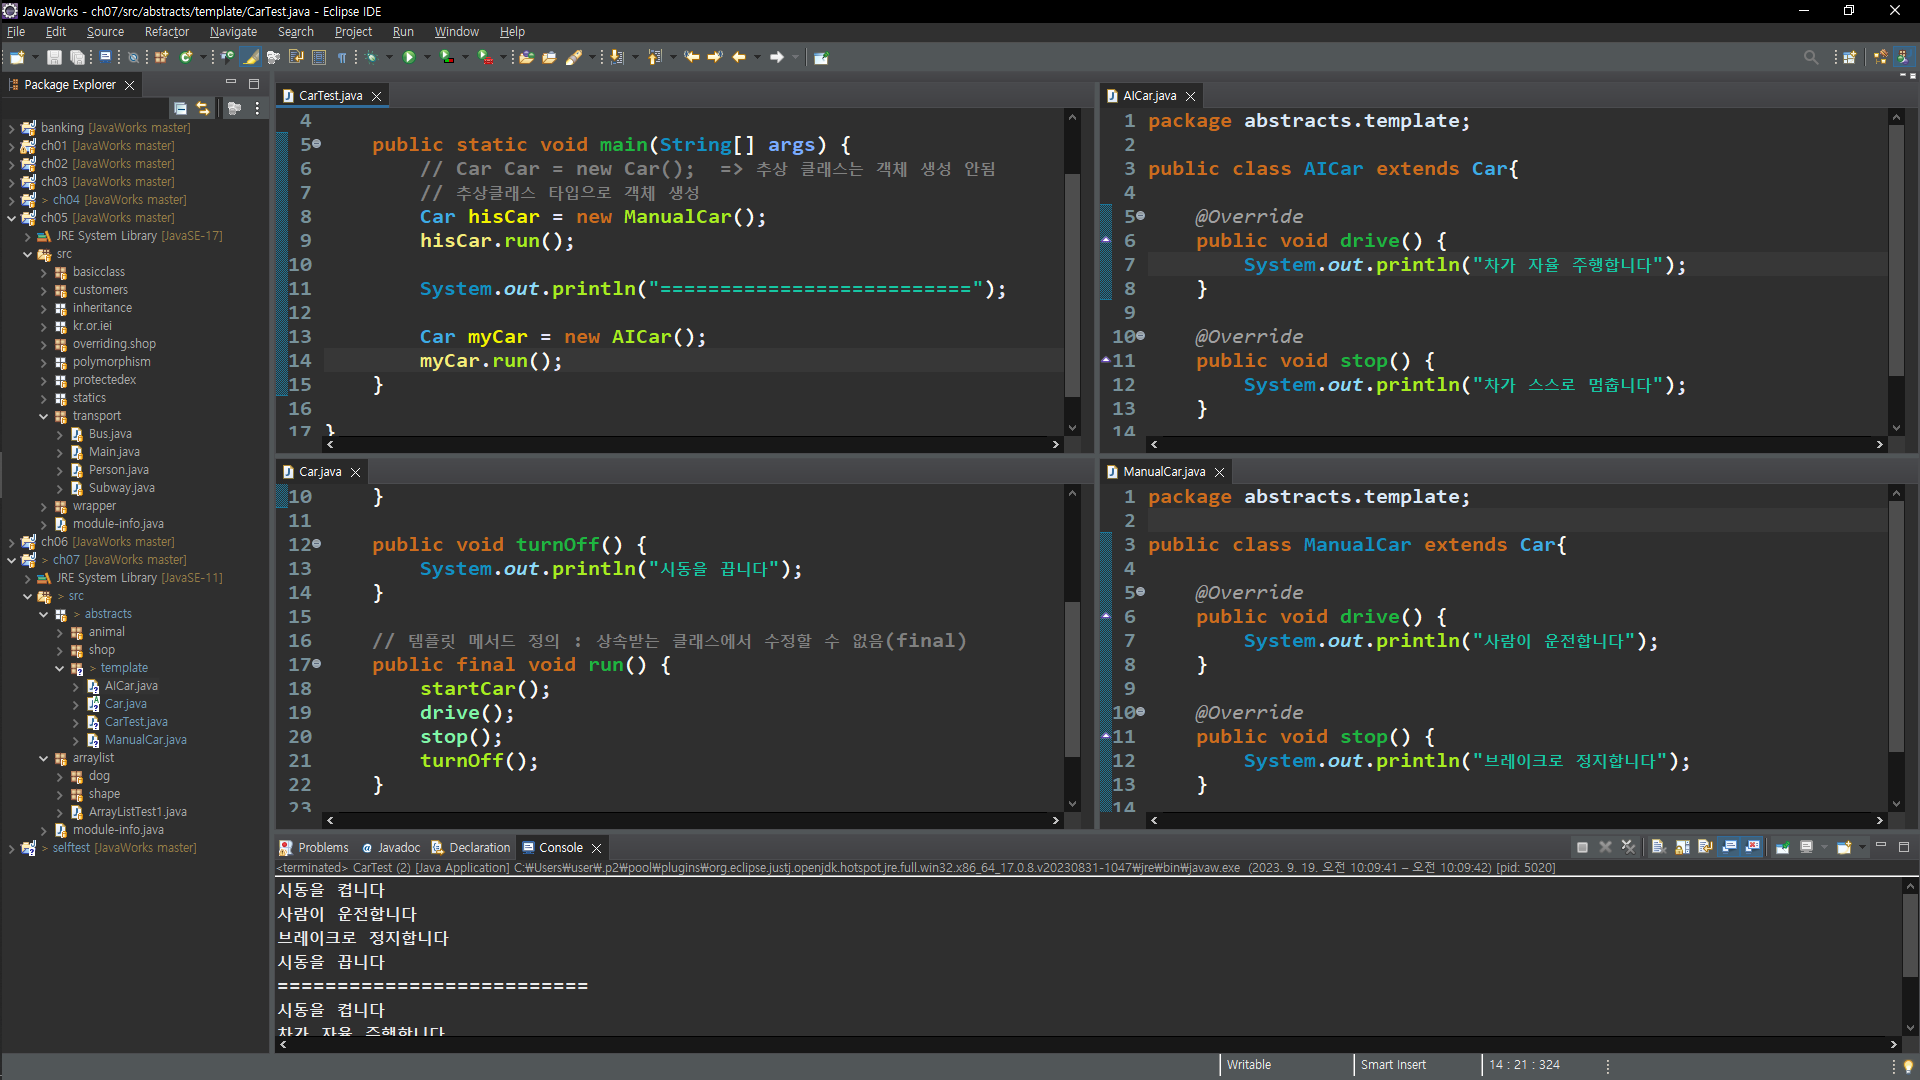The width and height of the screenshot is (1920, 1080).
Task: Toggle Word Wrap in Console toolbar
Action: tap(1705, 847)
